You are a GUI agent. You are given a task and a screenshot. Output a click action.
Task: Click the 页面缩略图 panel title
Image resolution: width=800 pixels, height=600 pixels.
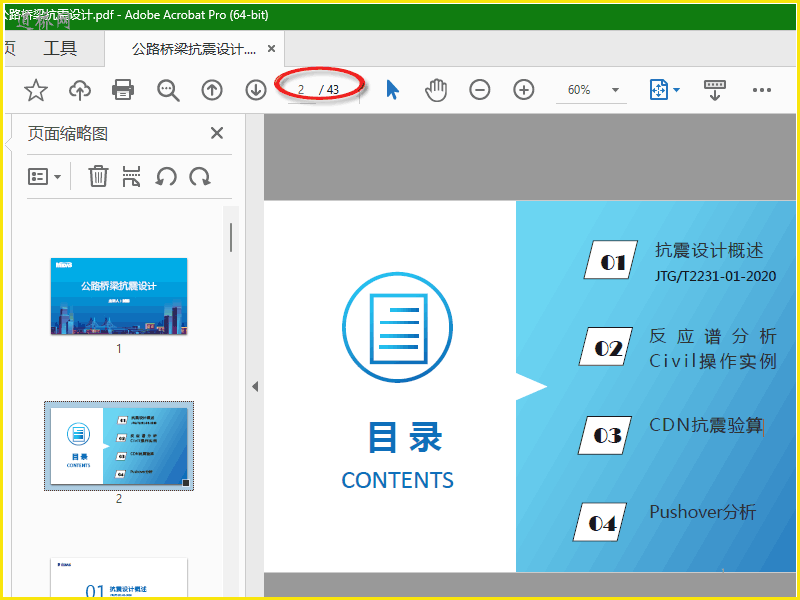(x=68, y=134)
